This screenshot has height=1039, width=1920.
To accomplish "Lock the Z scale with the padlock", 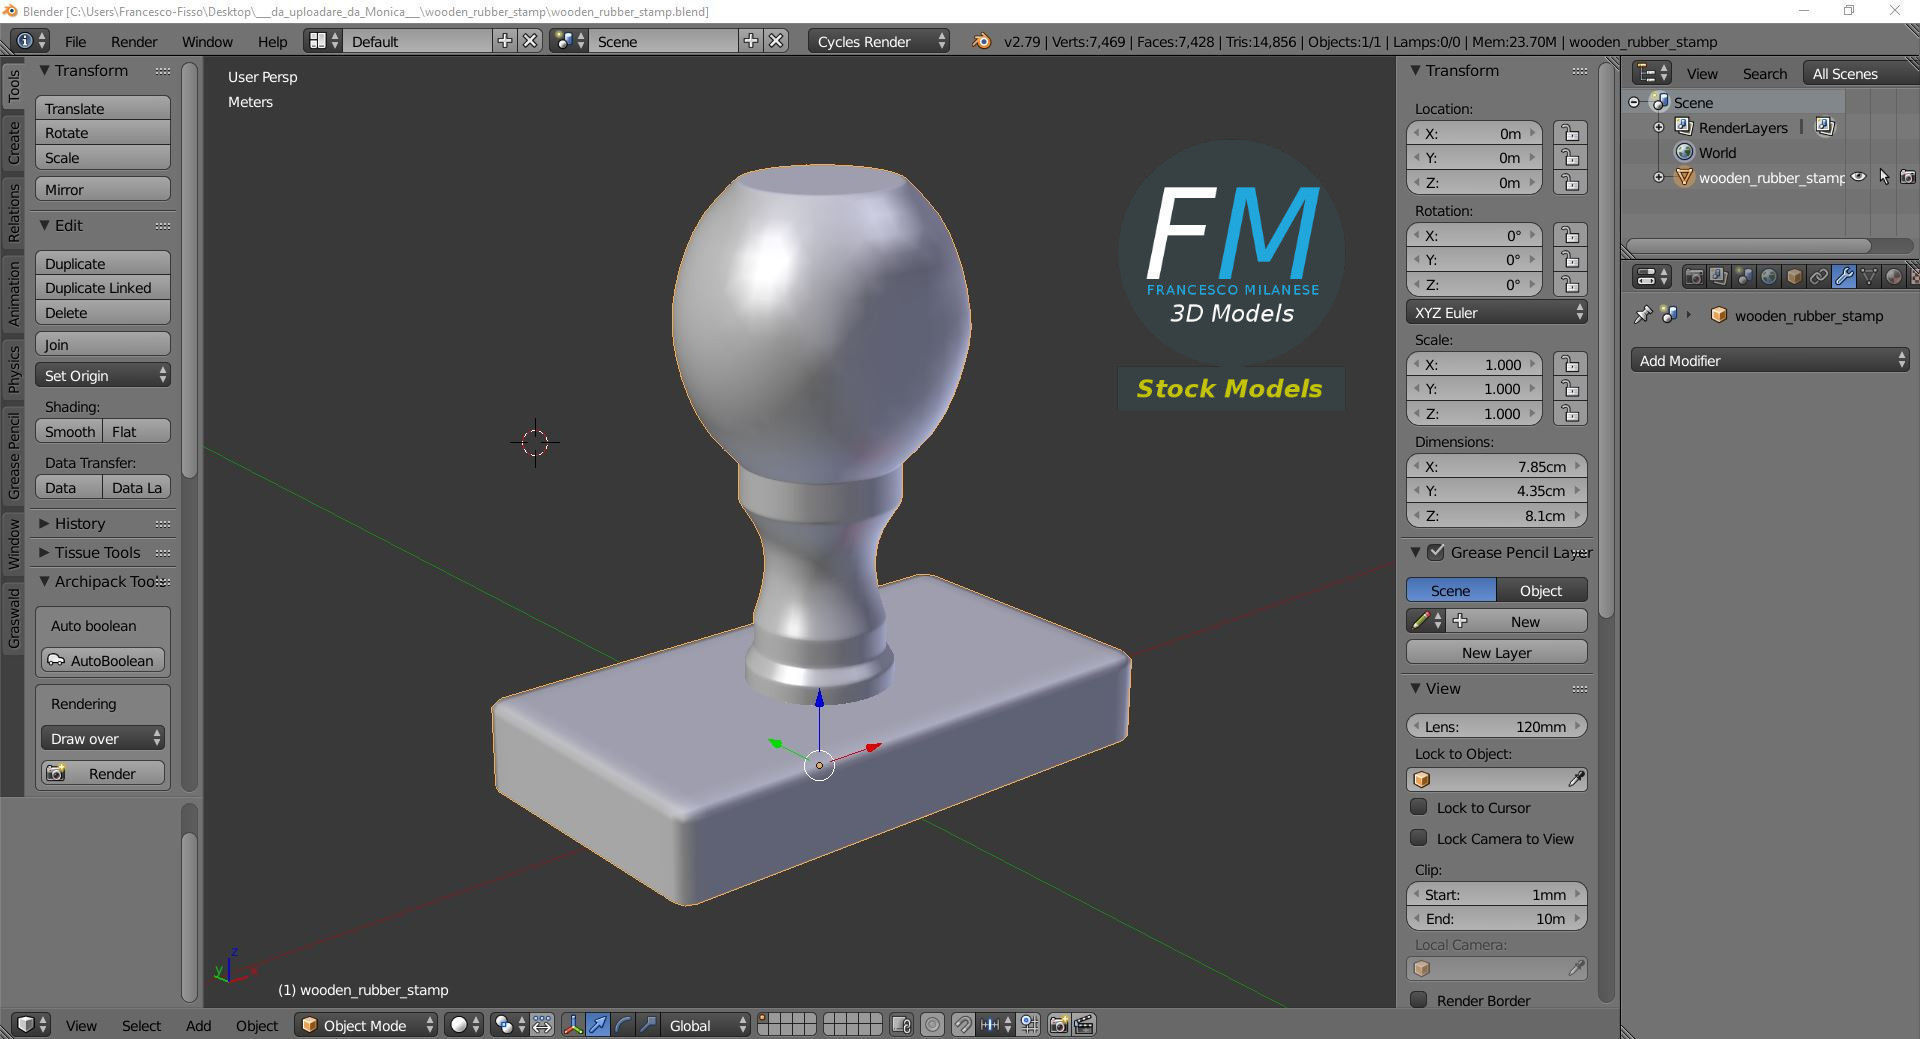I will (1571, 413).
